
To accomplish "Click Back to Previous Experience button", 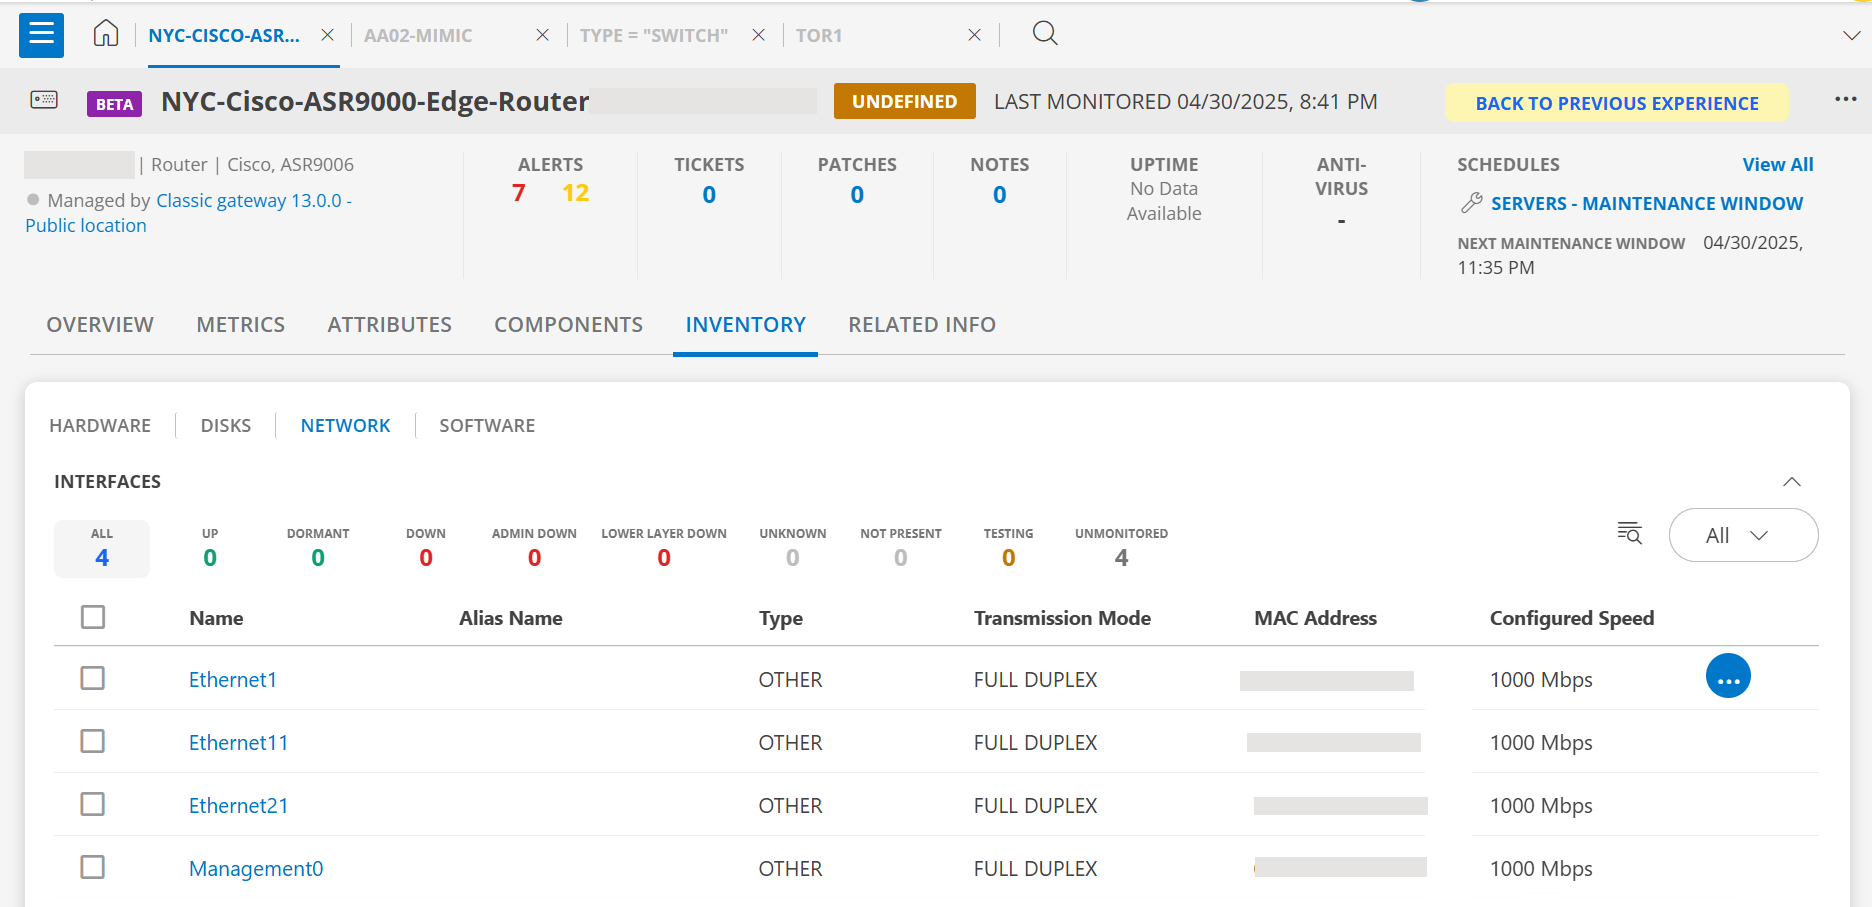I will tap(1617, 103).
